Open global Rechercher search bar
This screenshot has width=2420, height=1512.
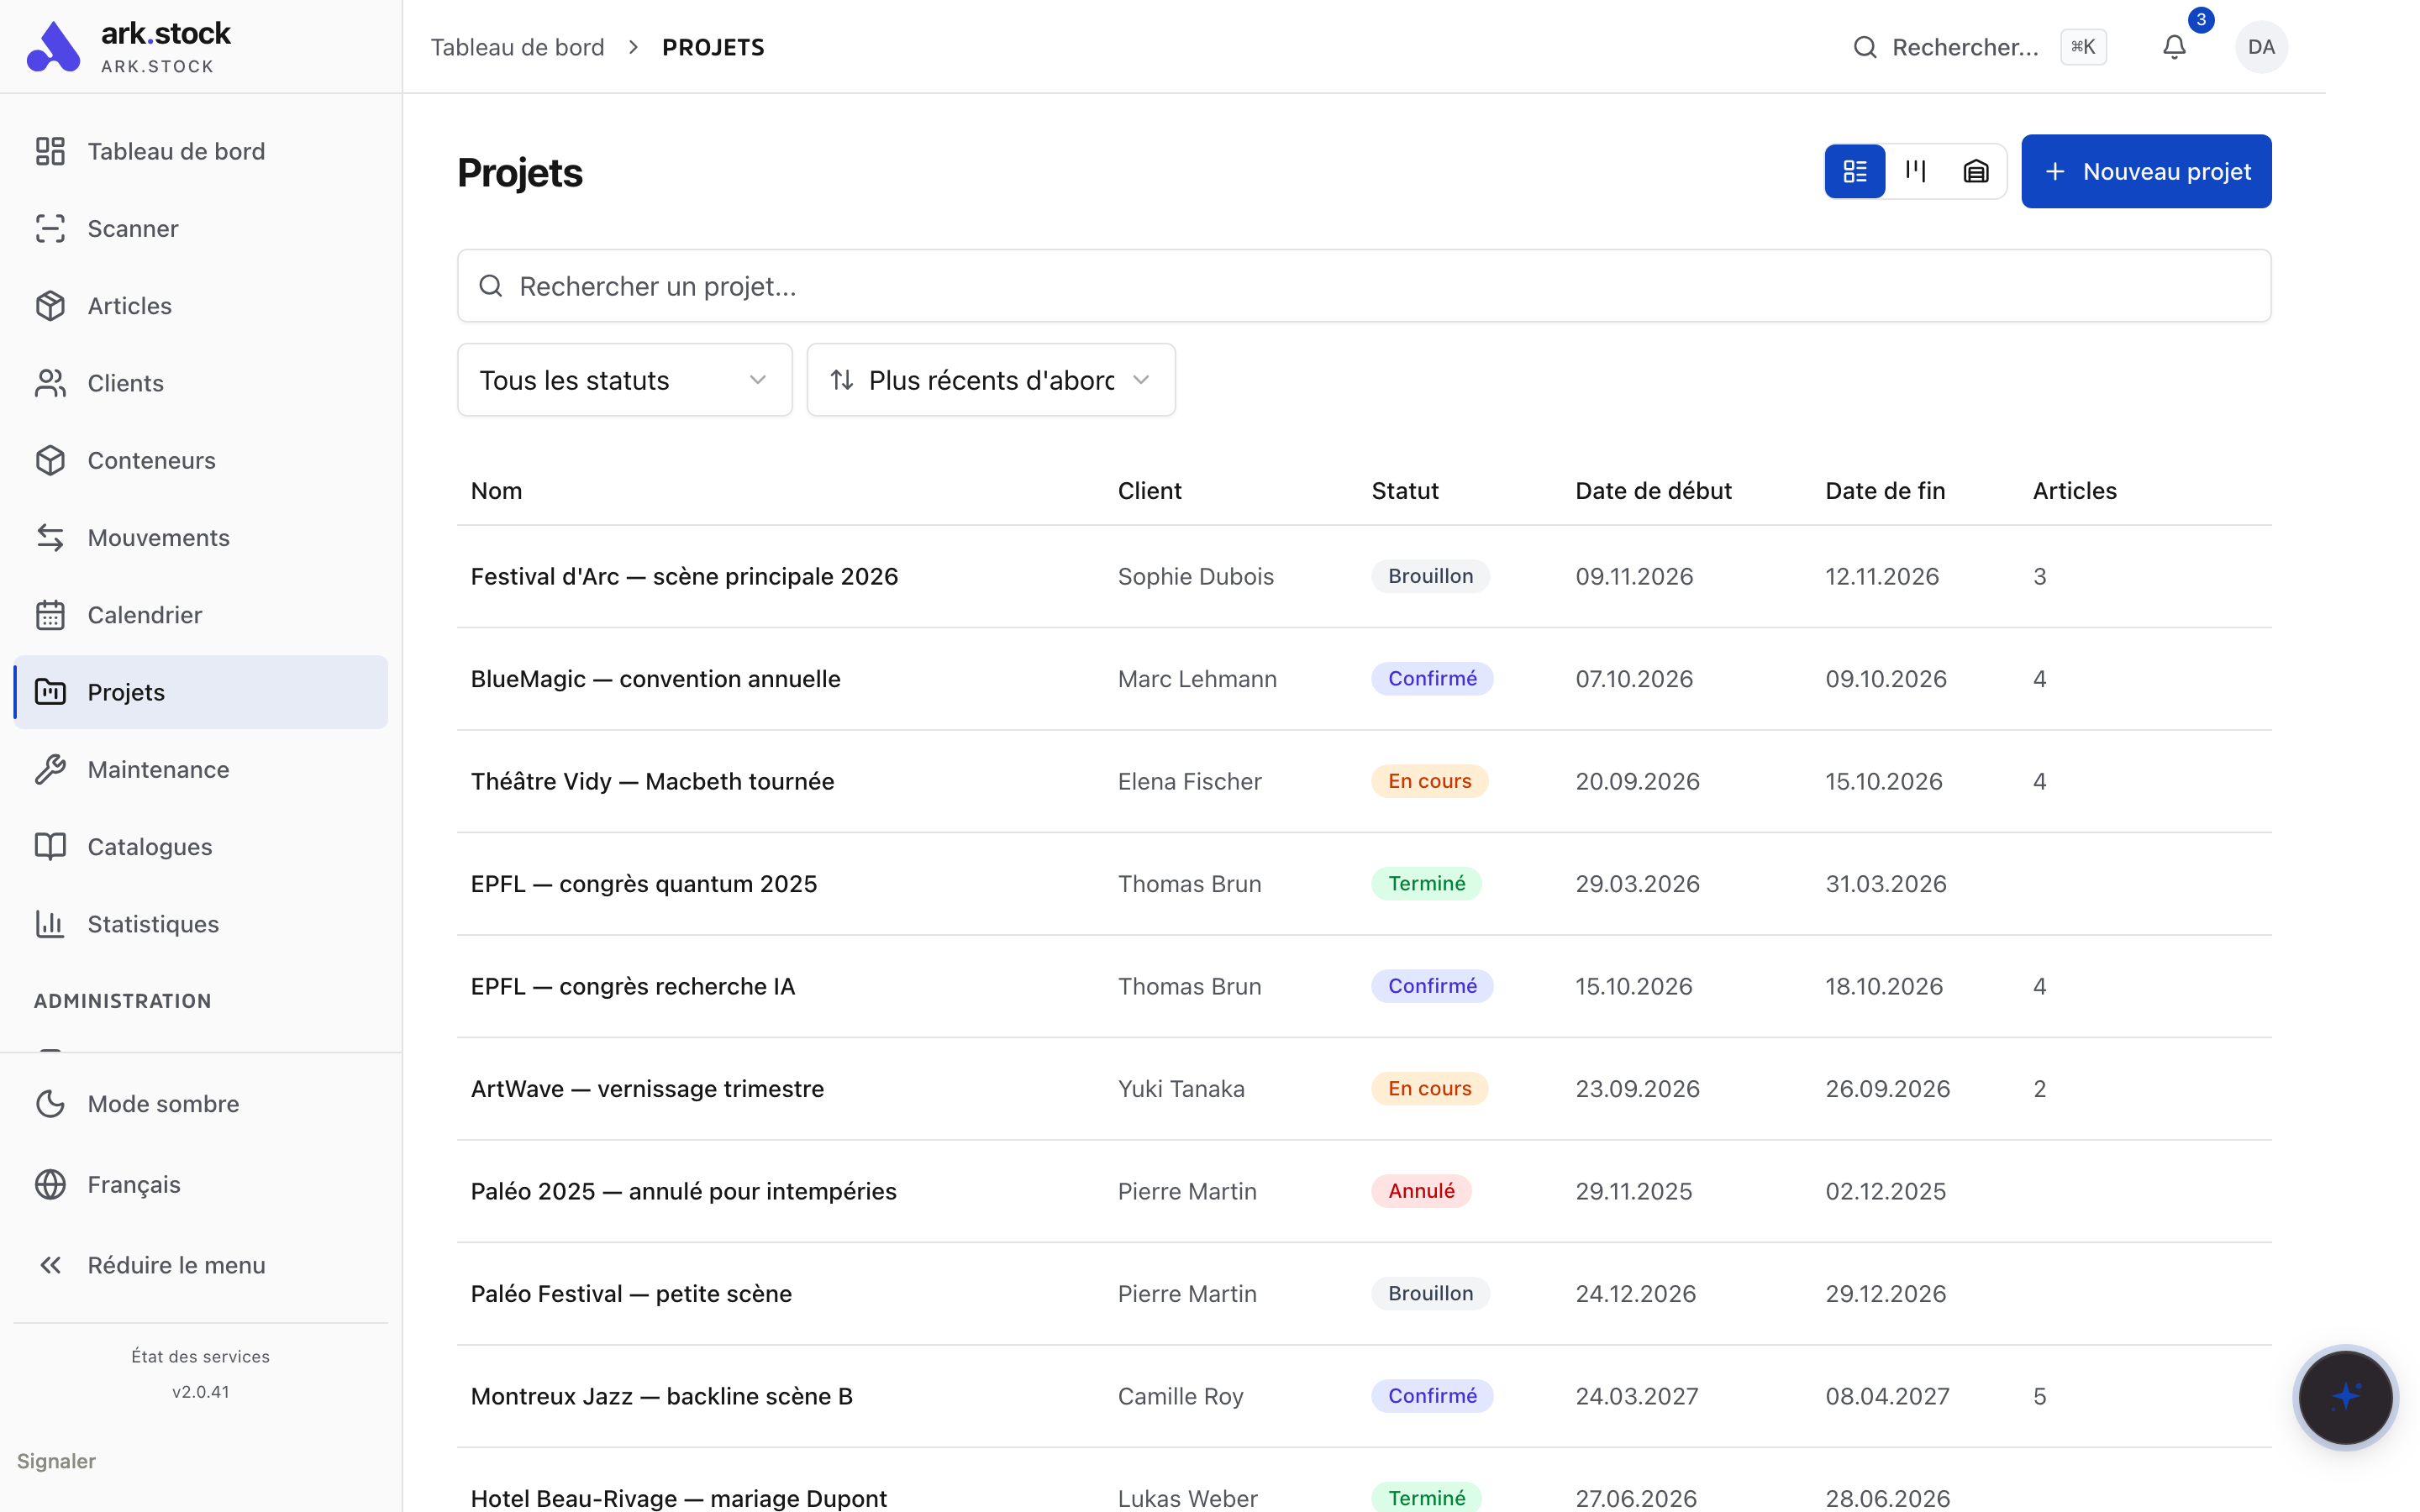pos(1979,47)
